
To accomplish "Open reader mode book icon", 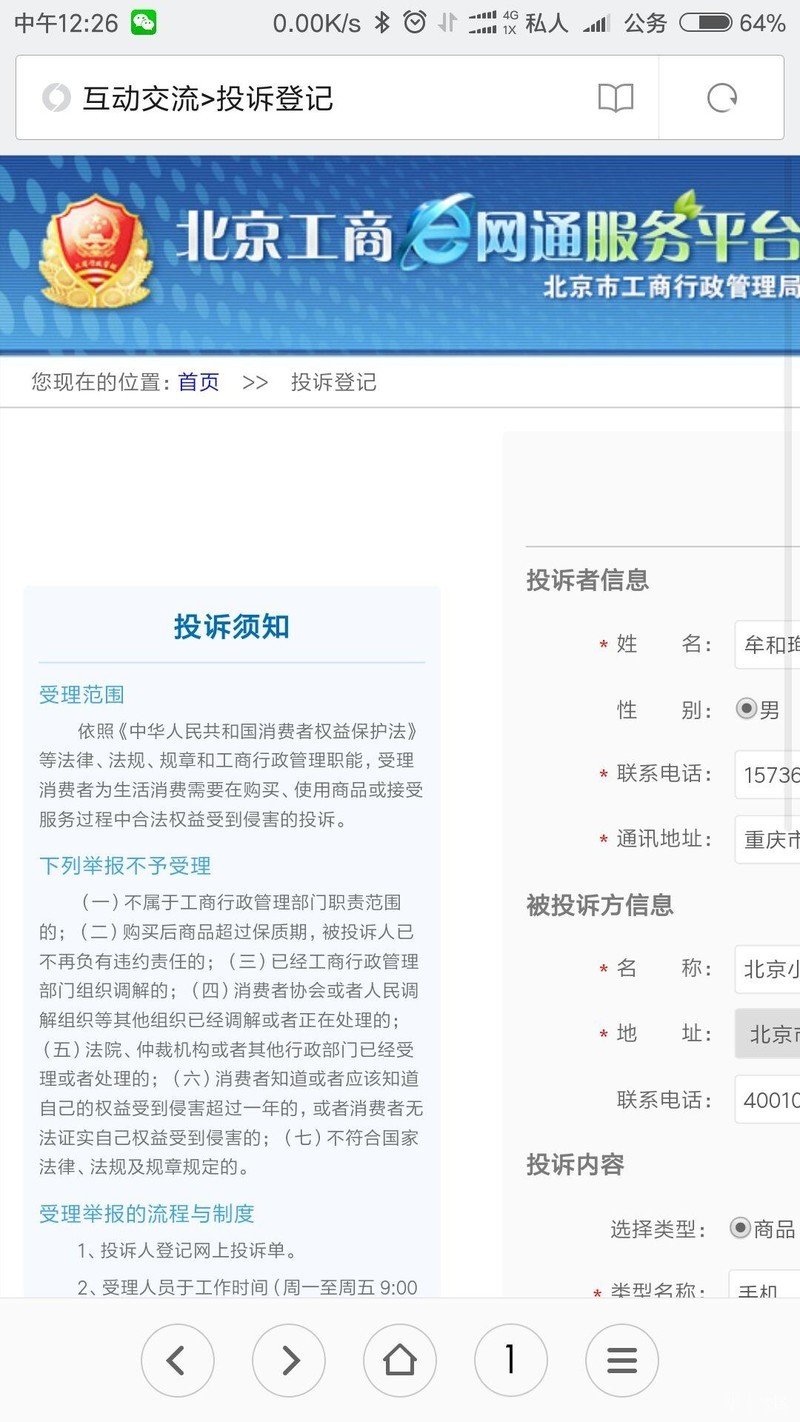I will 616,98.
